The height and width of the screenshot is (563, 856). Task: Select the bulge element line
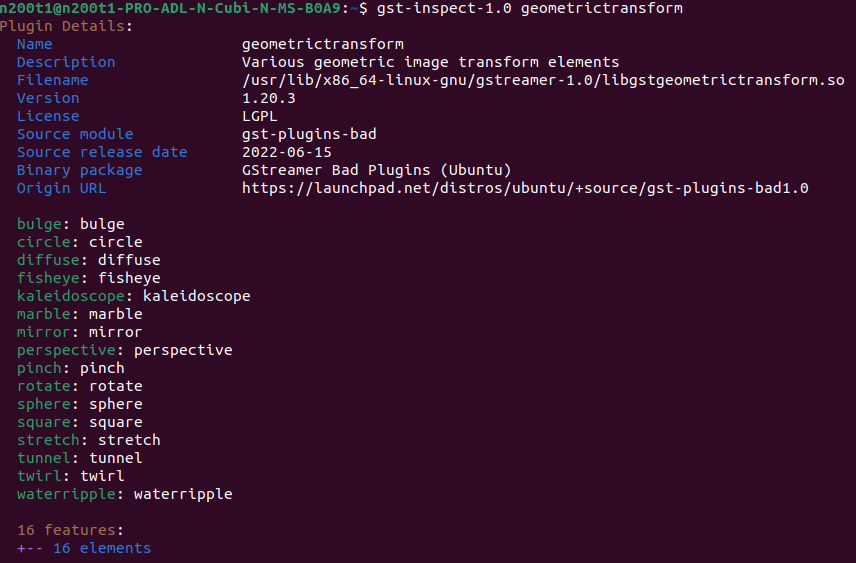(x=70, y=224)
